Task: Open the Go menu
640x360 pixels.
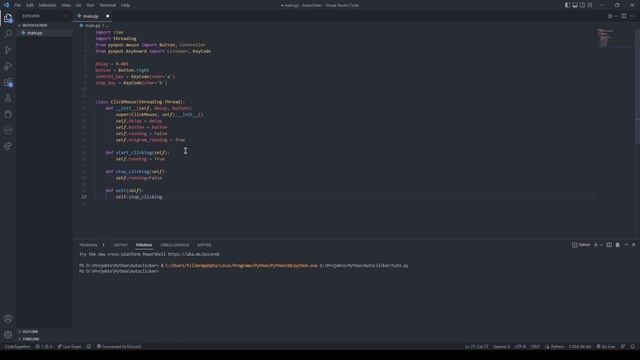Action: pos(78,5)
